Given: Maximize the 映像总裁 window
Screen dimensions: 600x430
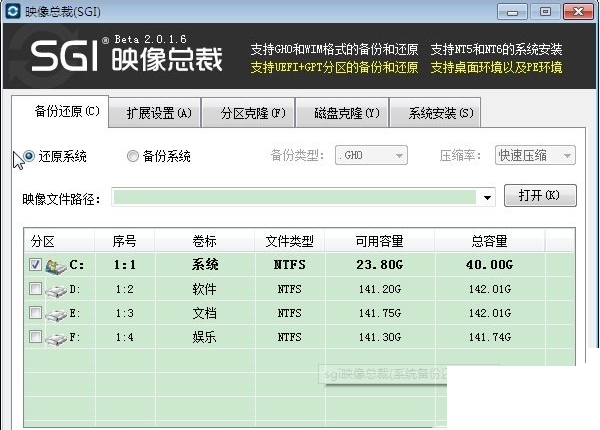Looking at the screenshot, I should click(545, 12).
